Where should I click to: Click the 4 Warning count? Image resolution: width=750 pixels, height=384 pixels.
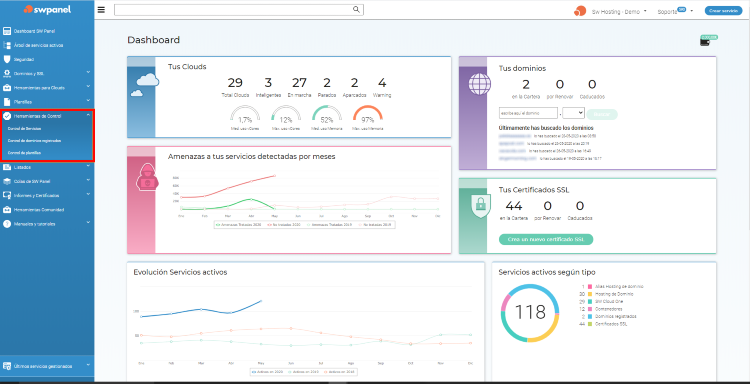[382, 83]
